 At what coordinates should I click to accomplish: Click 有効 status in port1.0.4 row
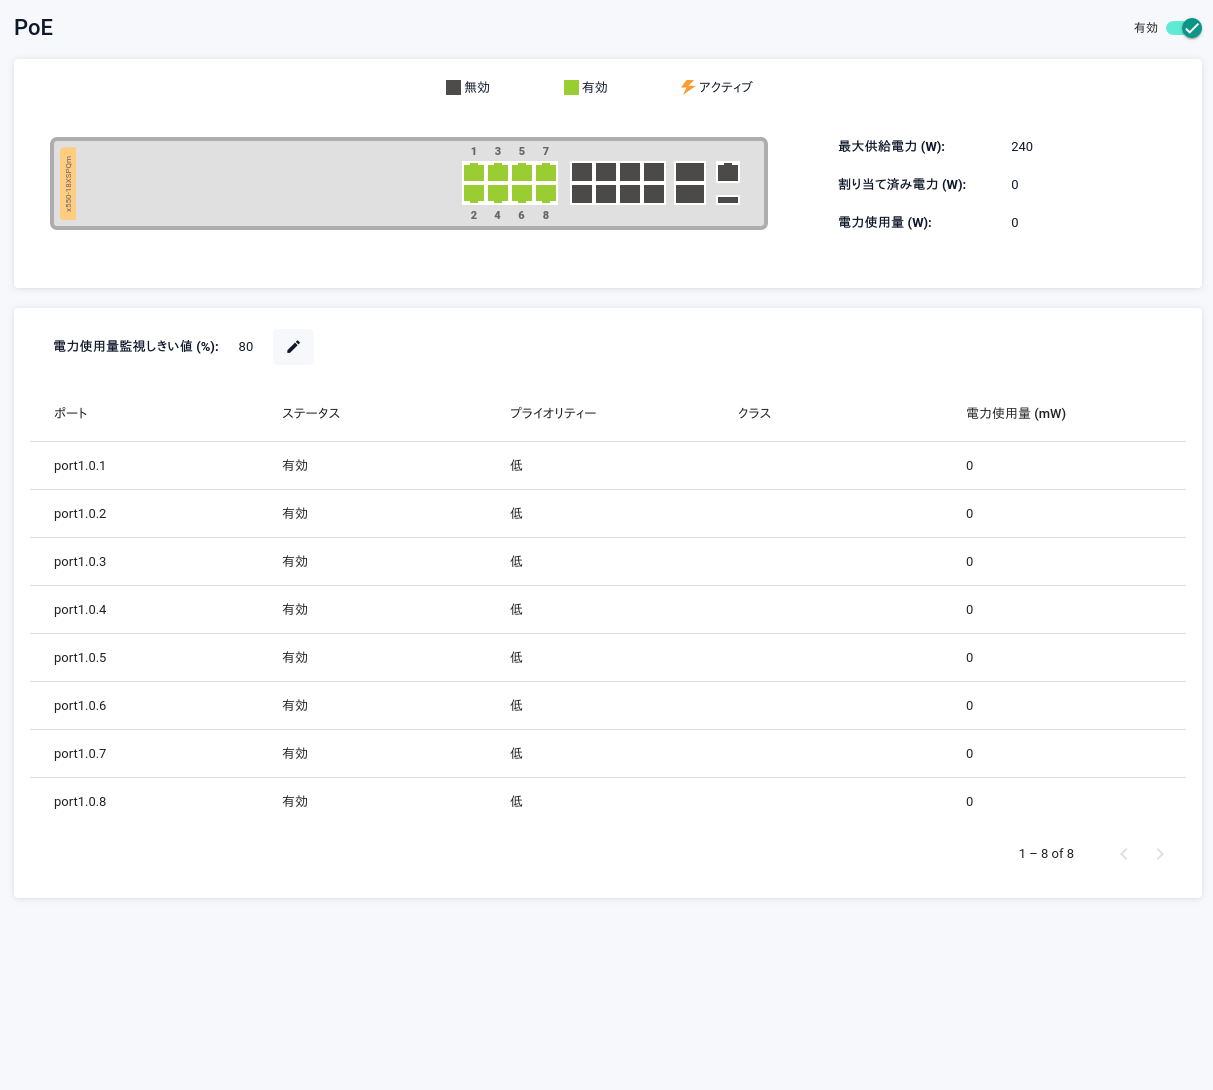(295, 610)
